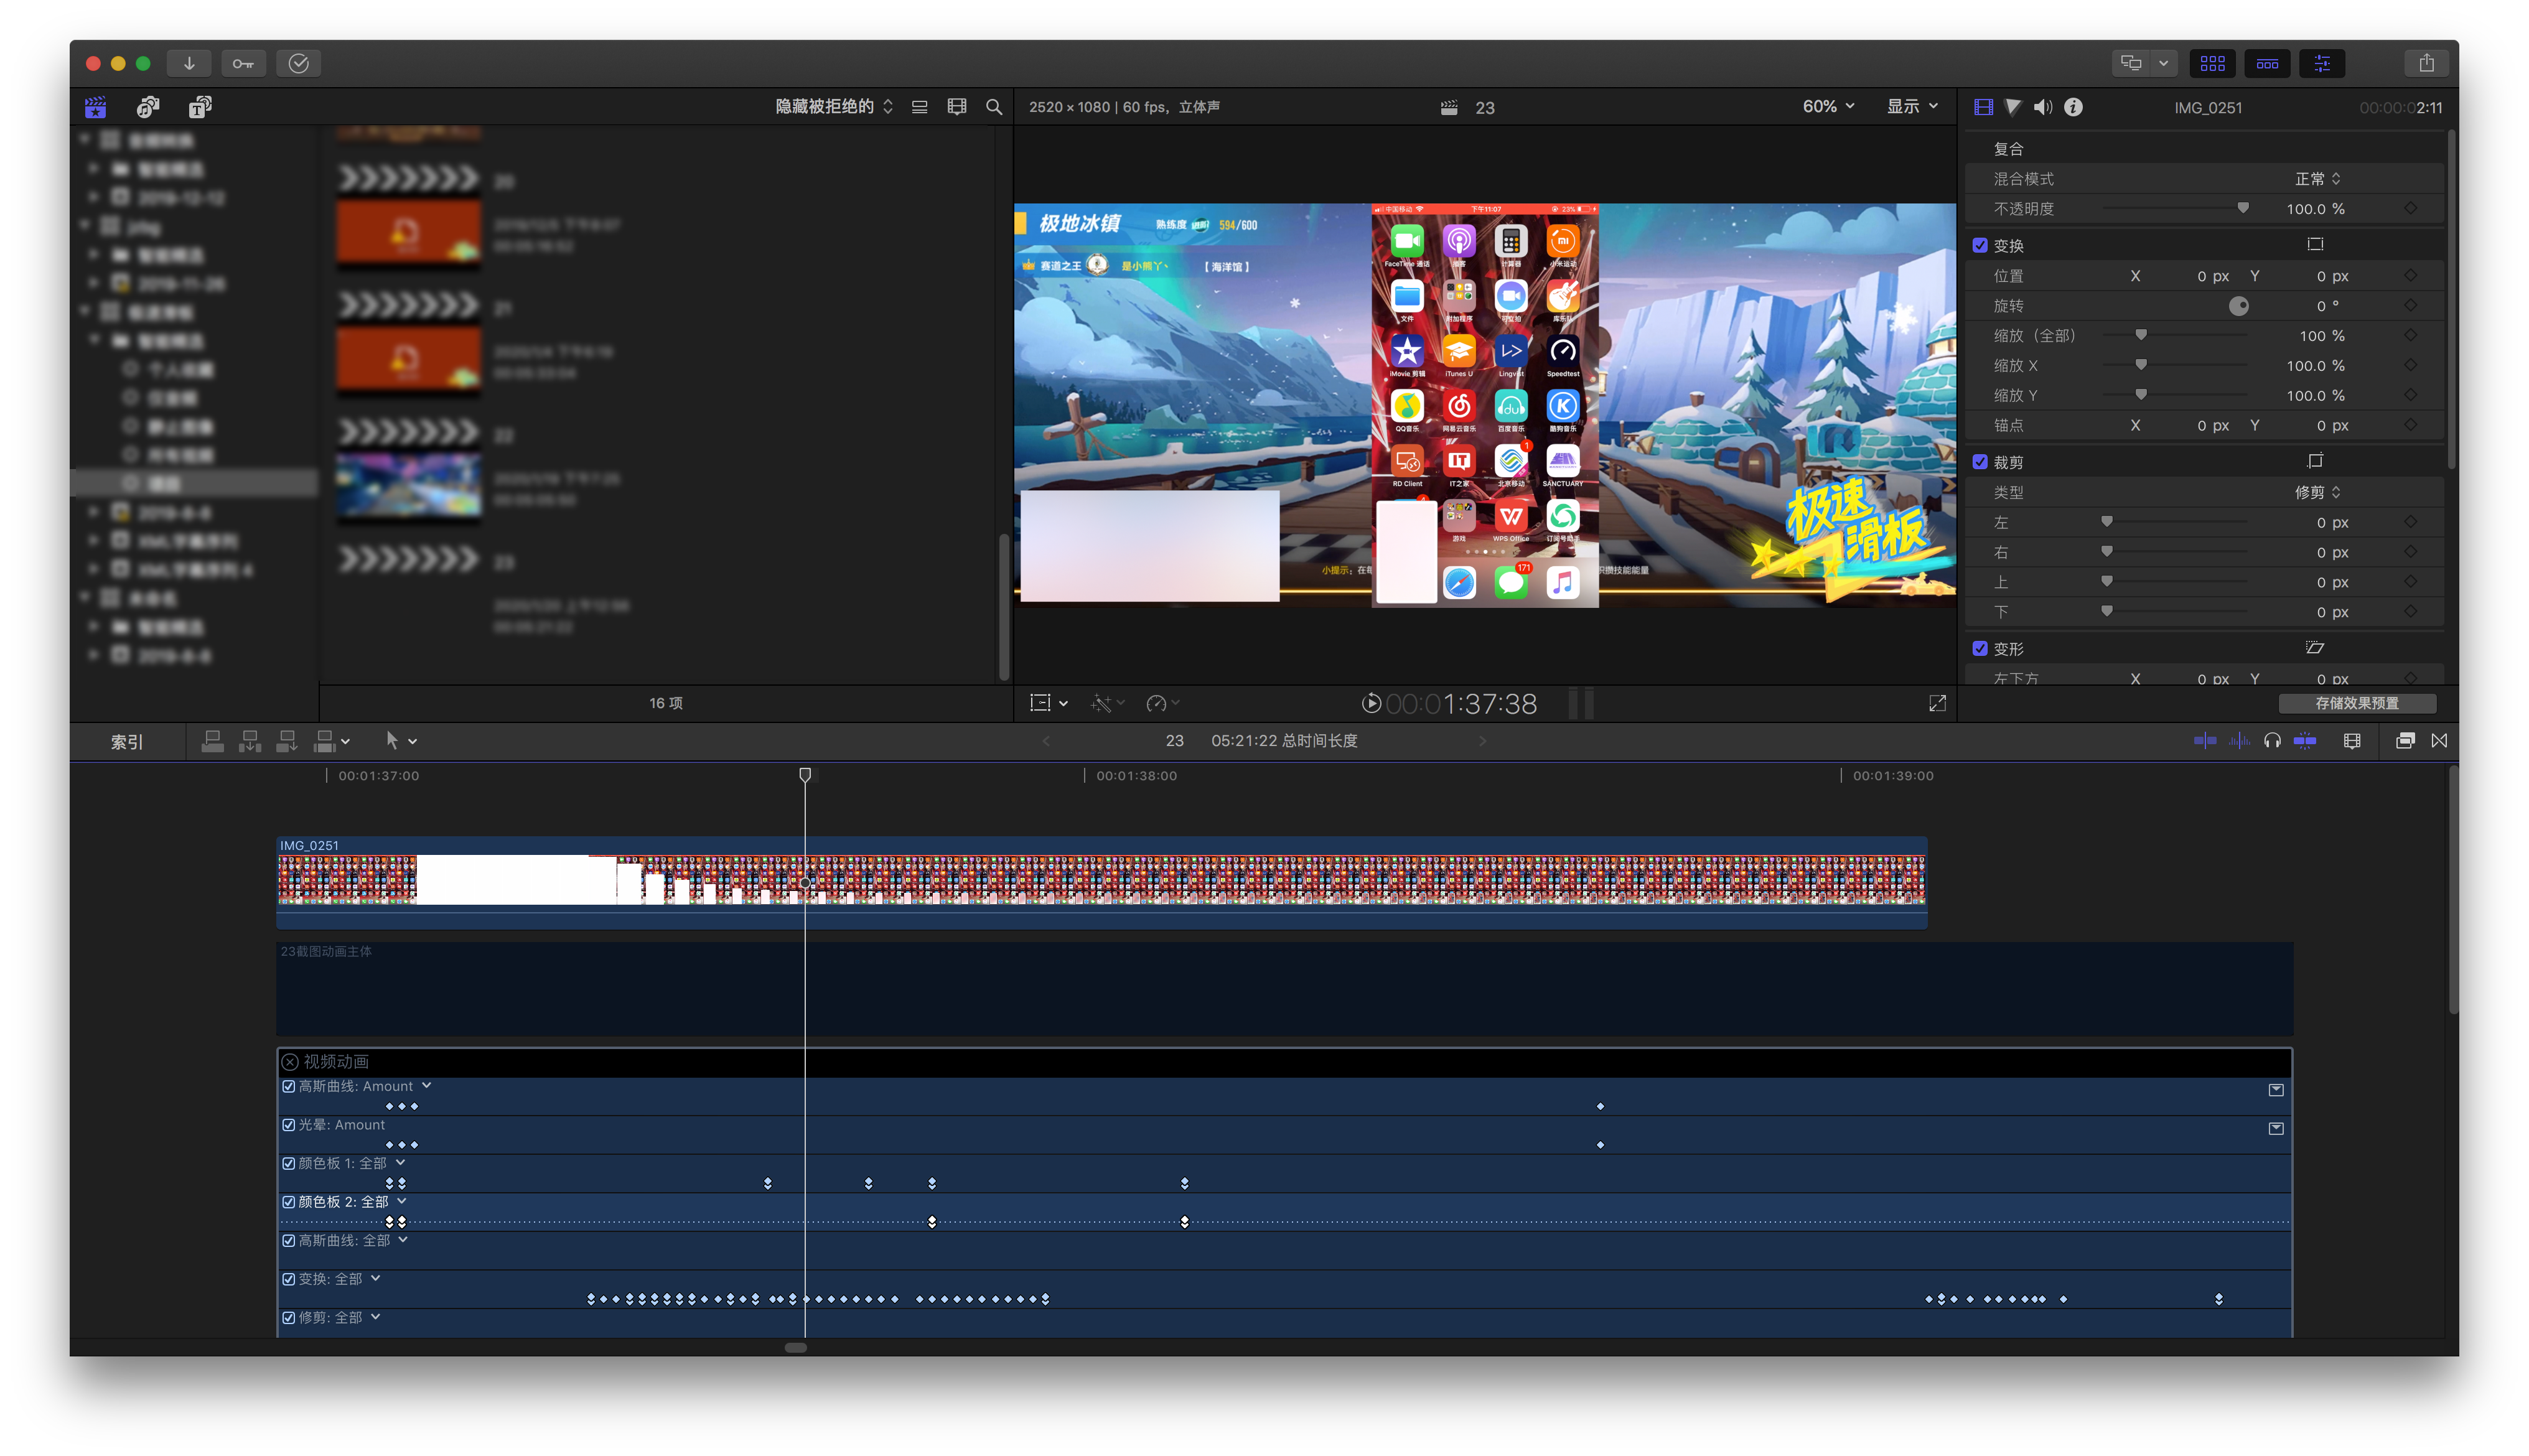Open the keyword editor key icon
Screen dimensions: 2529x1456
(243, 63)
